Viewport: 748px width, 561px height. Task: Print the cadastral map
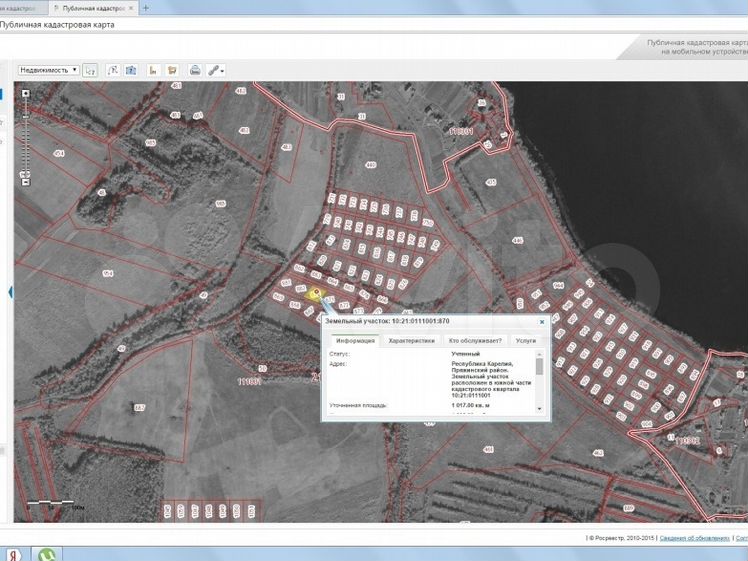pos(195,70)
